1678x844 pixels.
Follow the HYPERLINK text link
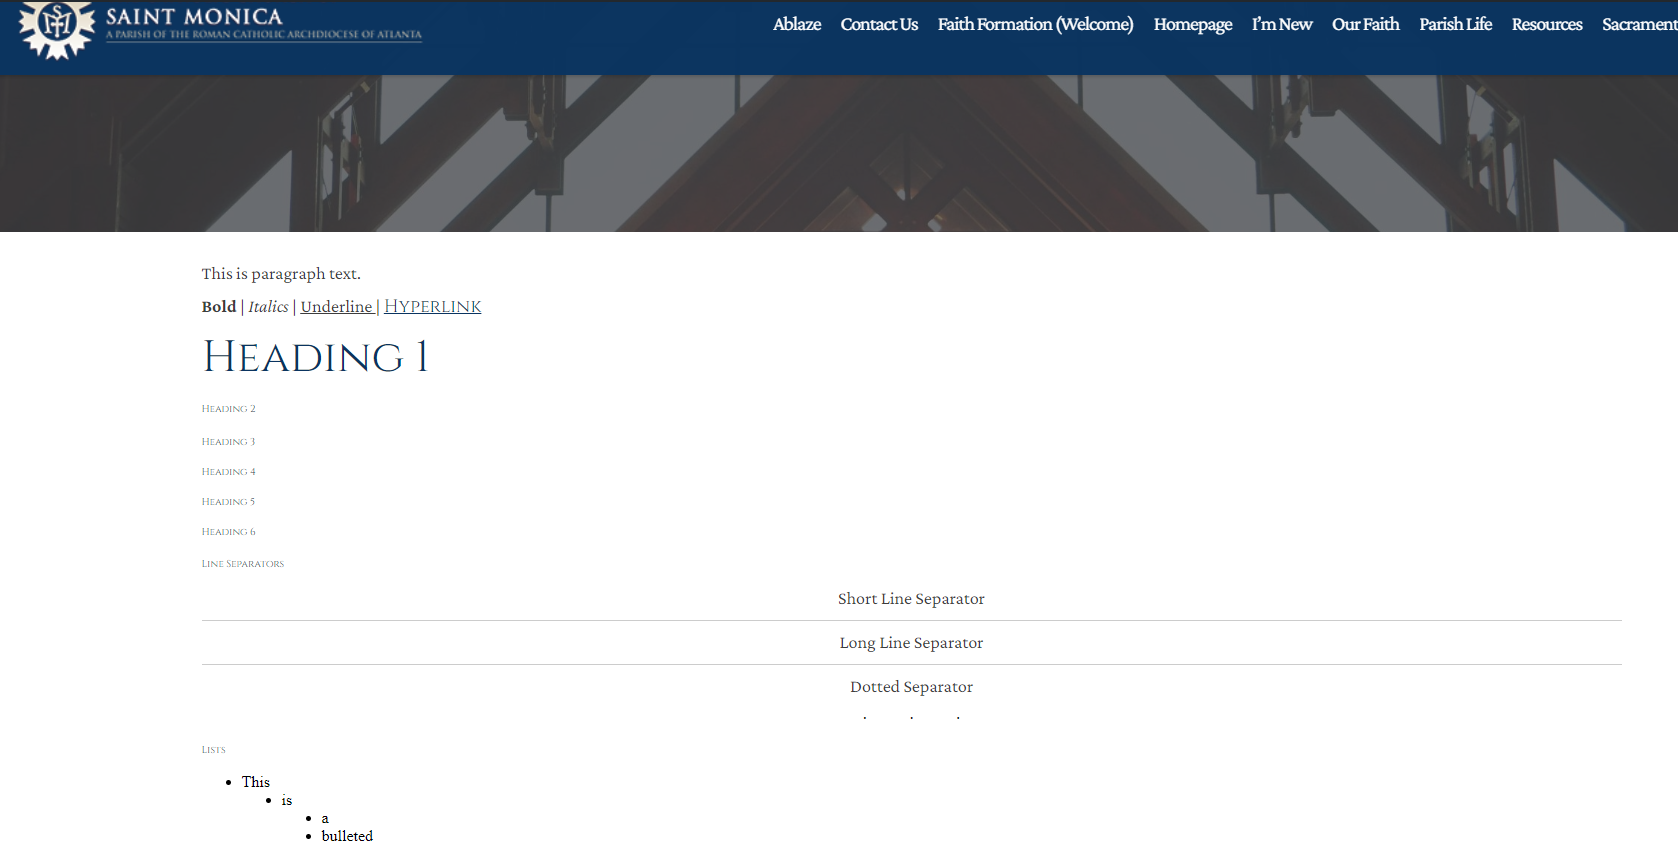tap(432, 307)
